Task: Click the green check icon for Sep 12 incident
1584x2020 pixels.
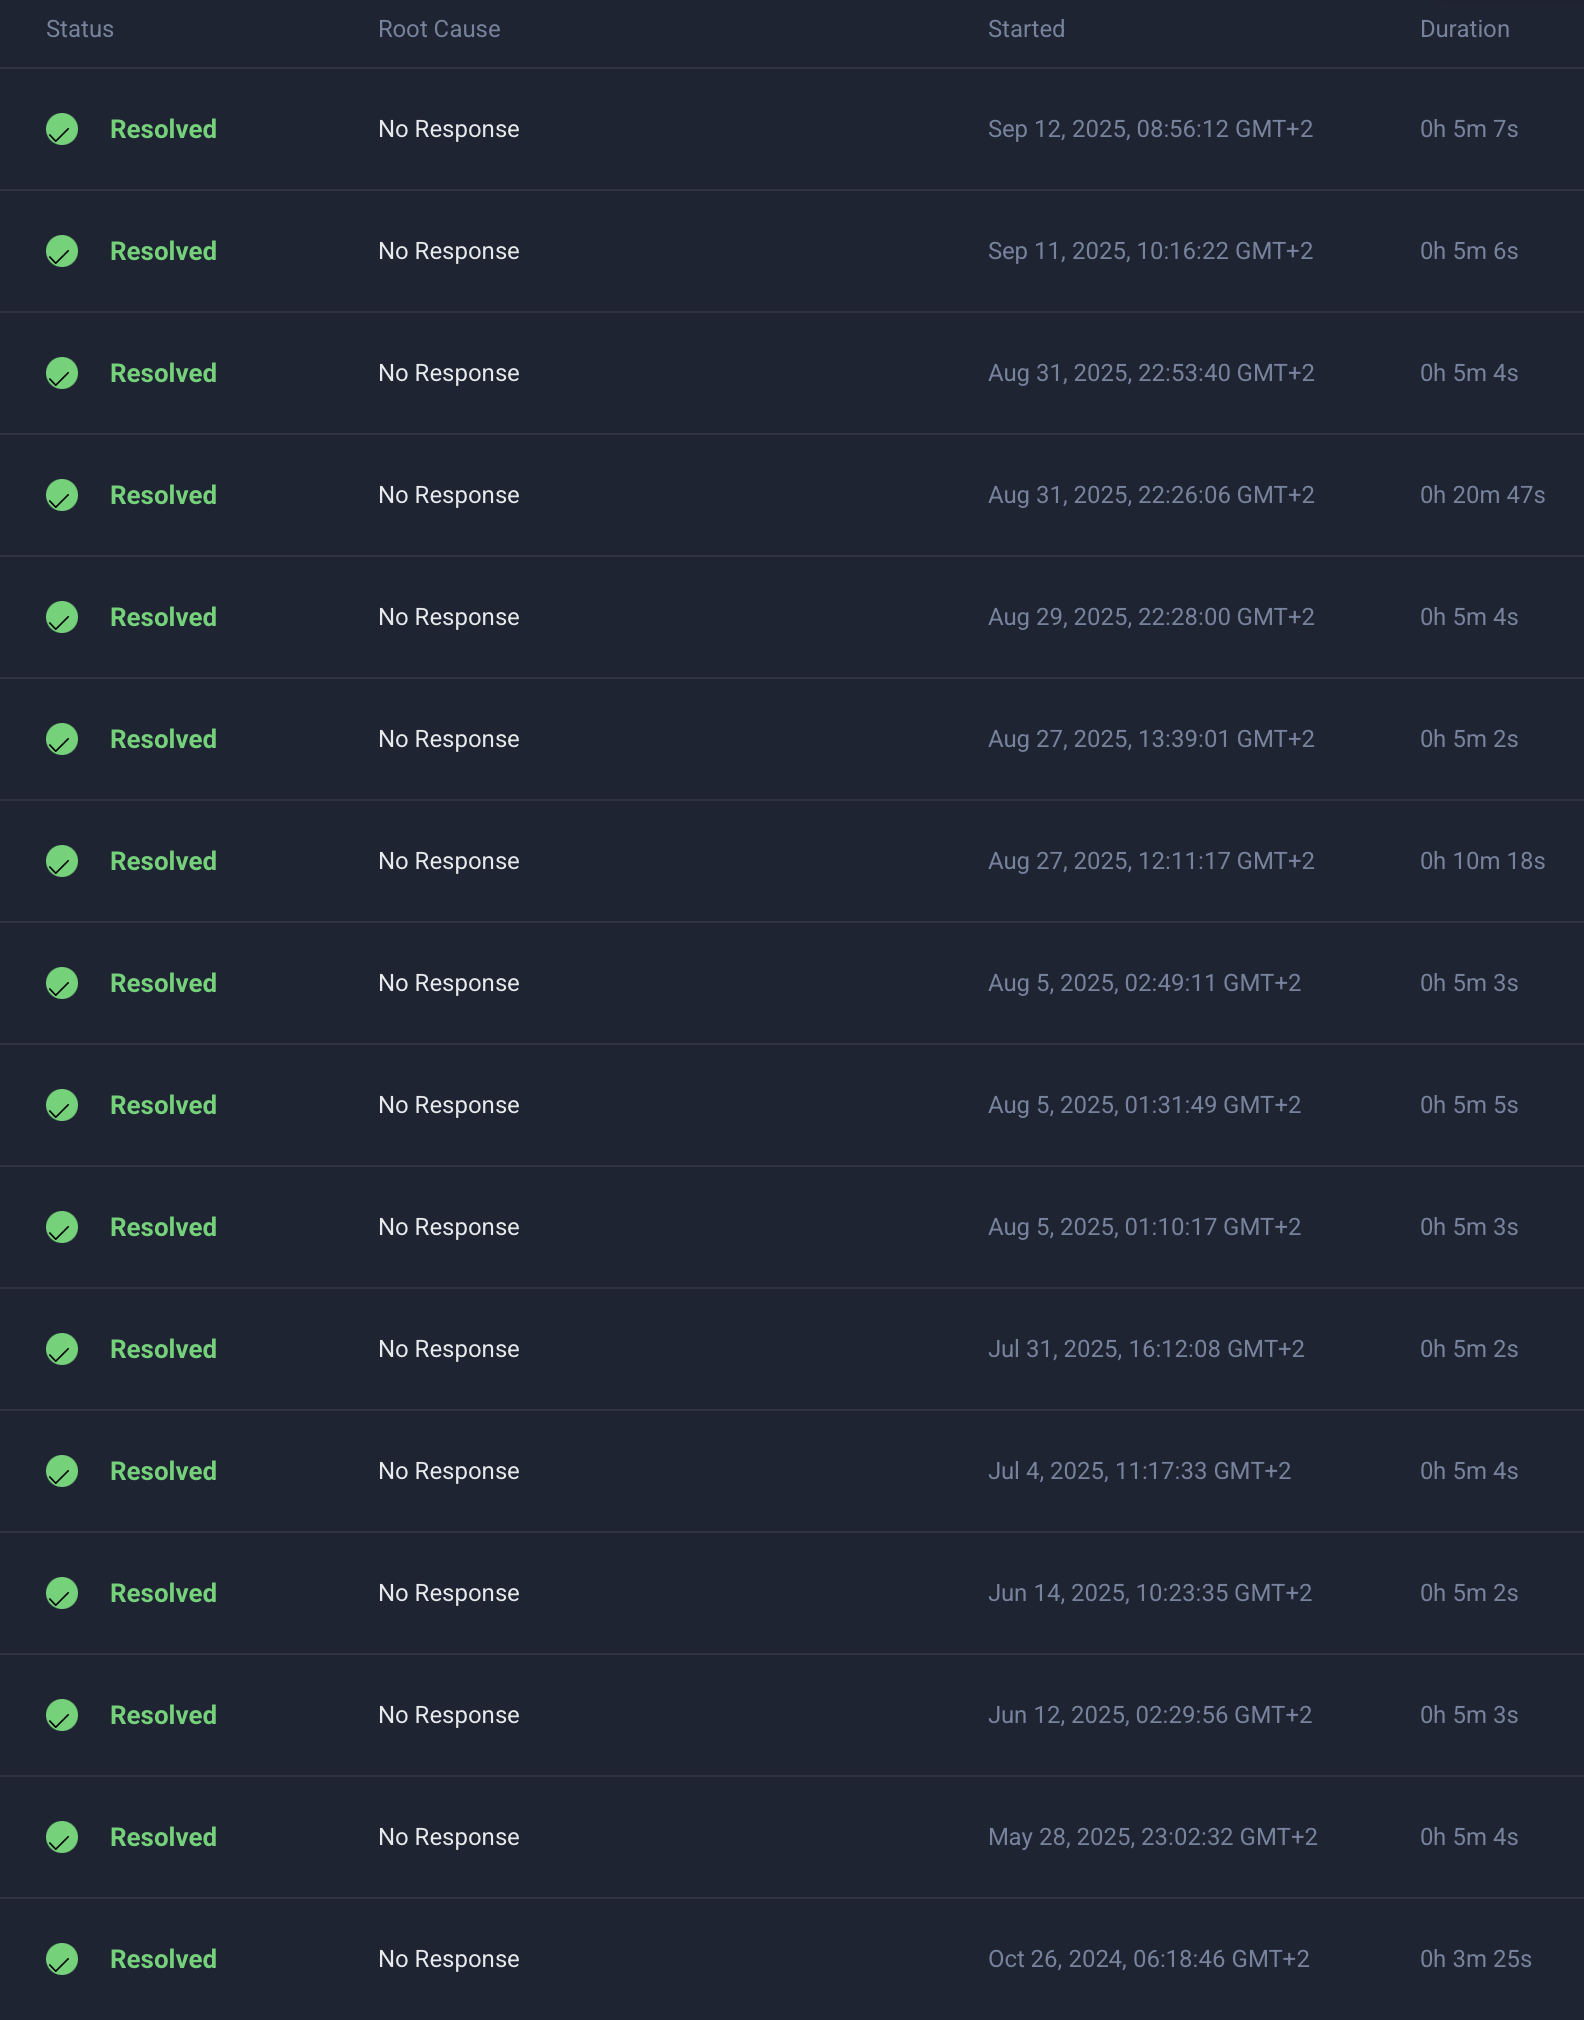Action: point(62,129)
